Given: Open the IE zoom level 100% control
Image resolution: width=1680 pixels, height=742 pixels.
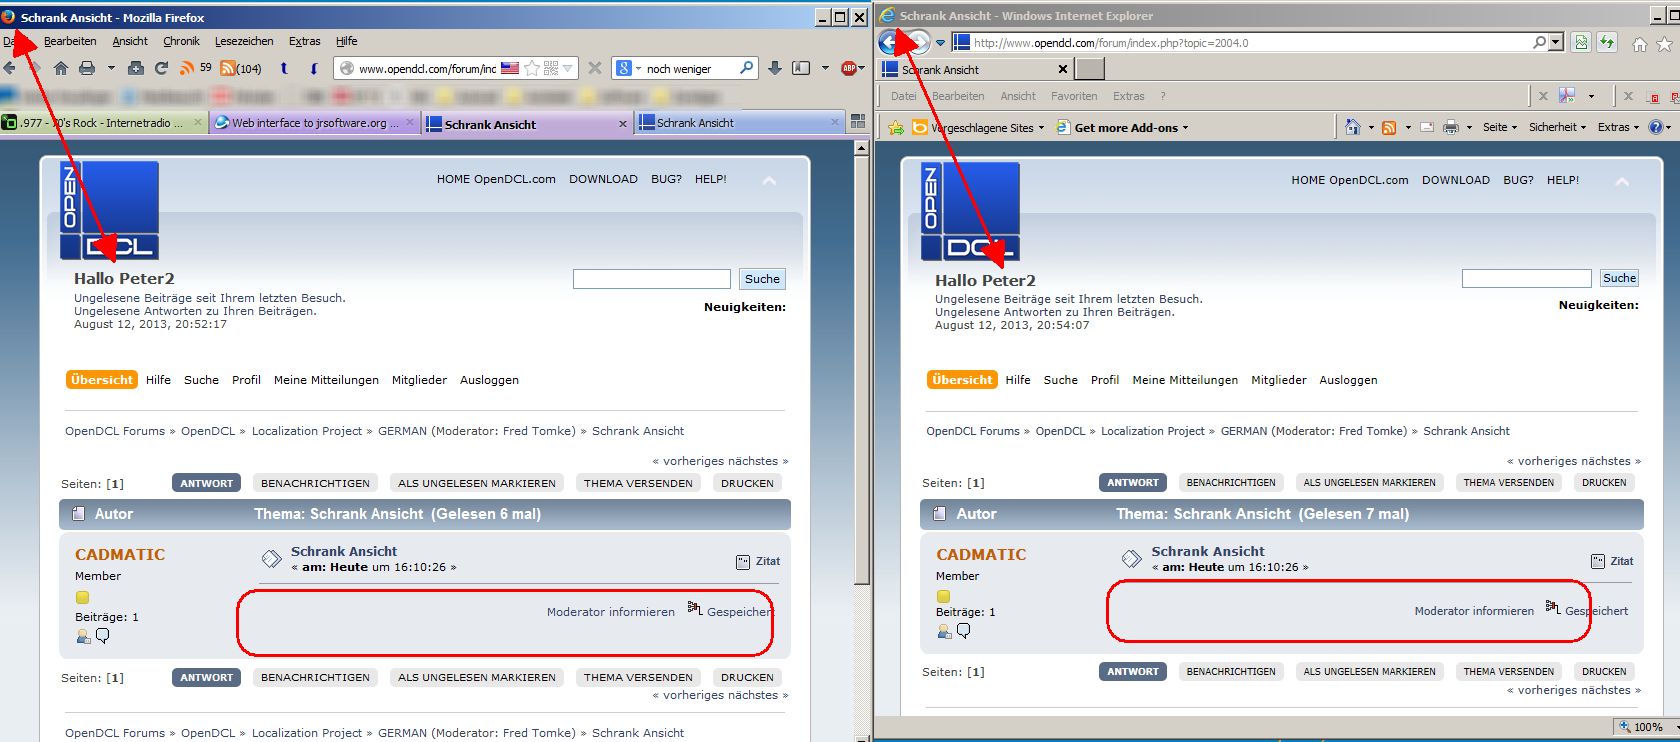Looking at the screenshot, I should pos(1646,727).
